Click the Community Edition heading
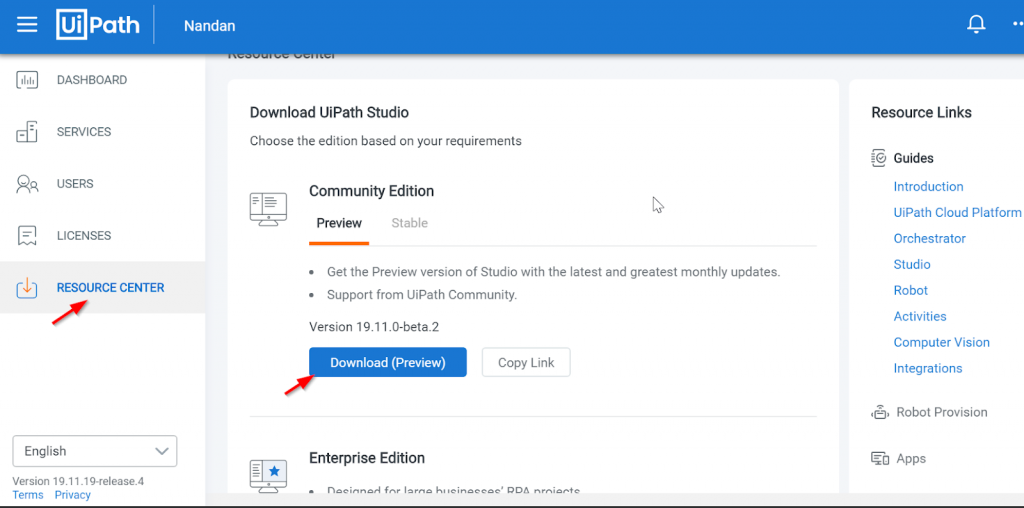The height and width of the screenshot is (508, 1024). pyautogui.click(x=372, y=191)
